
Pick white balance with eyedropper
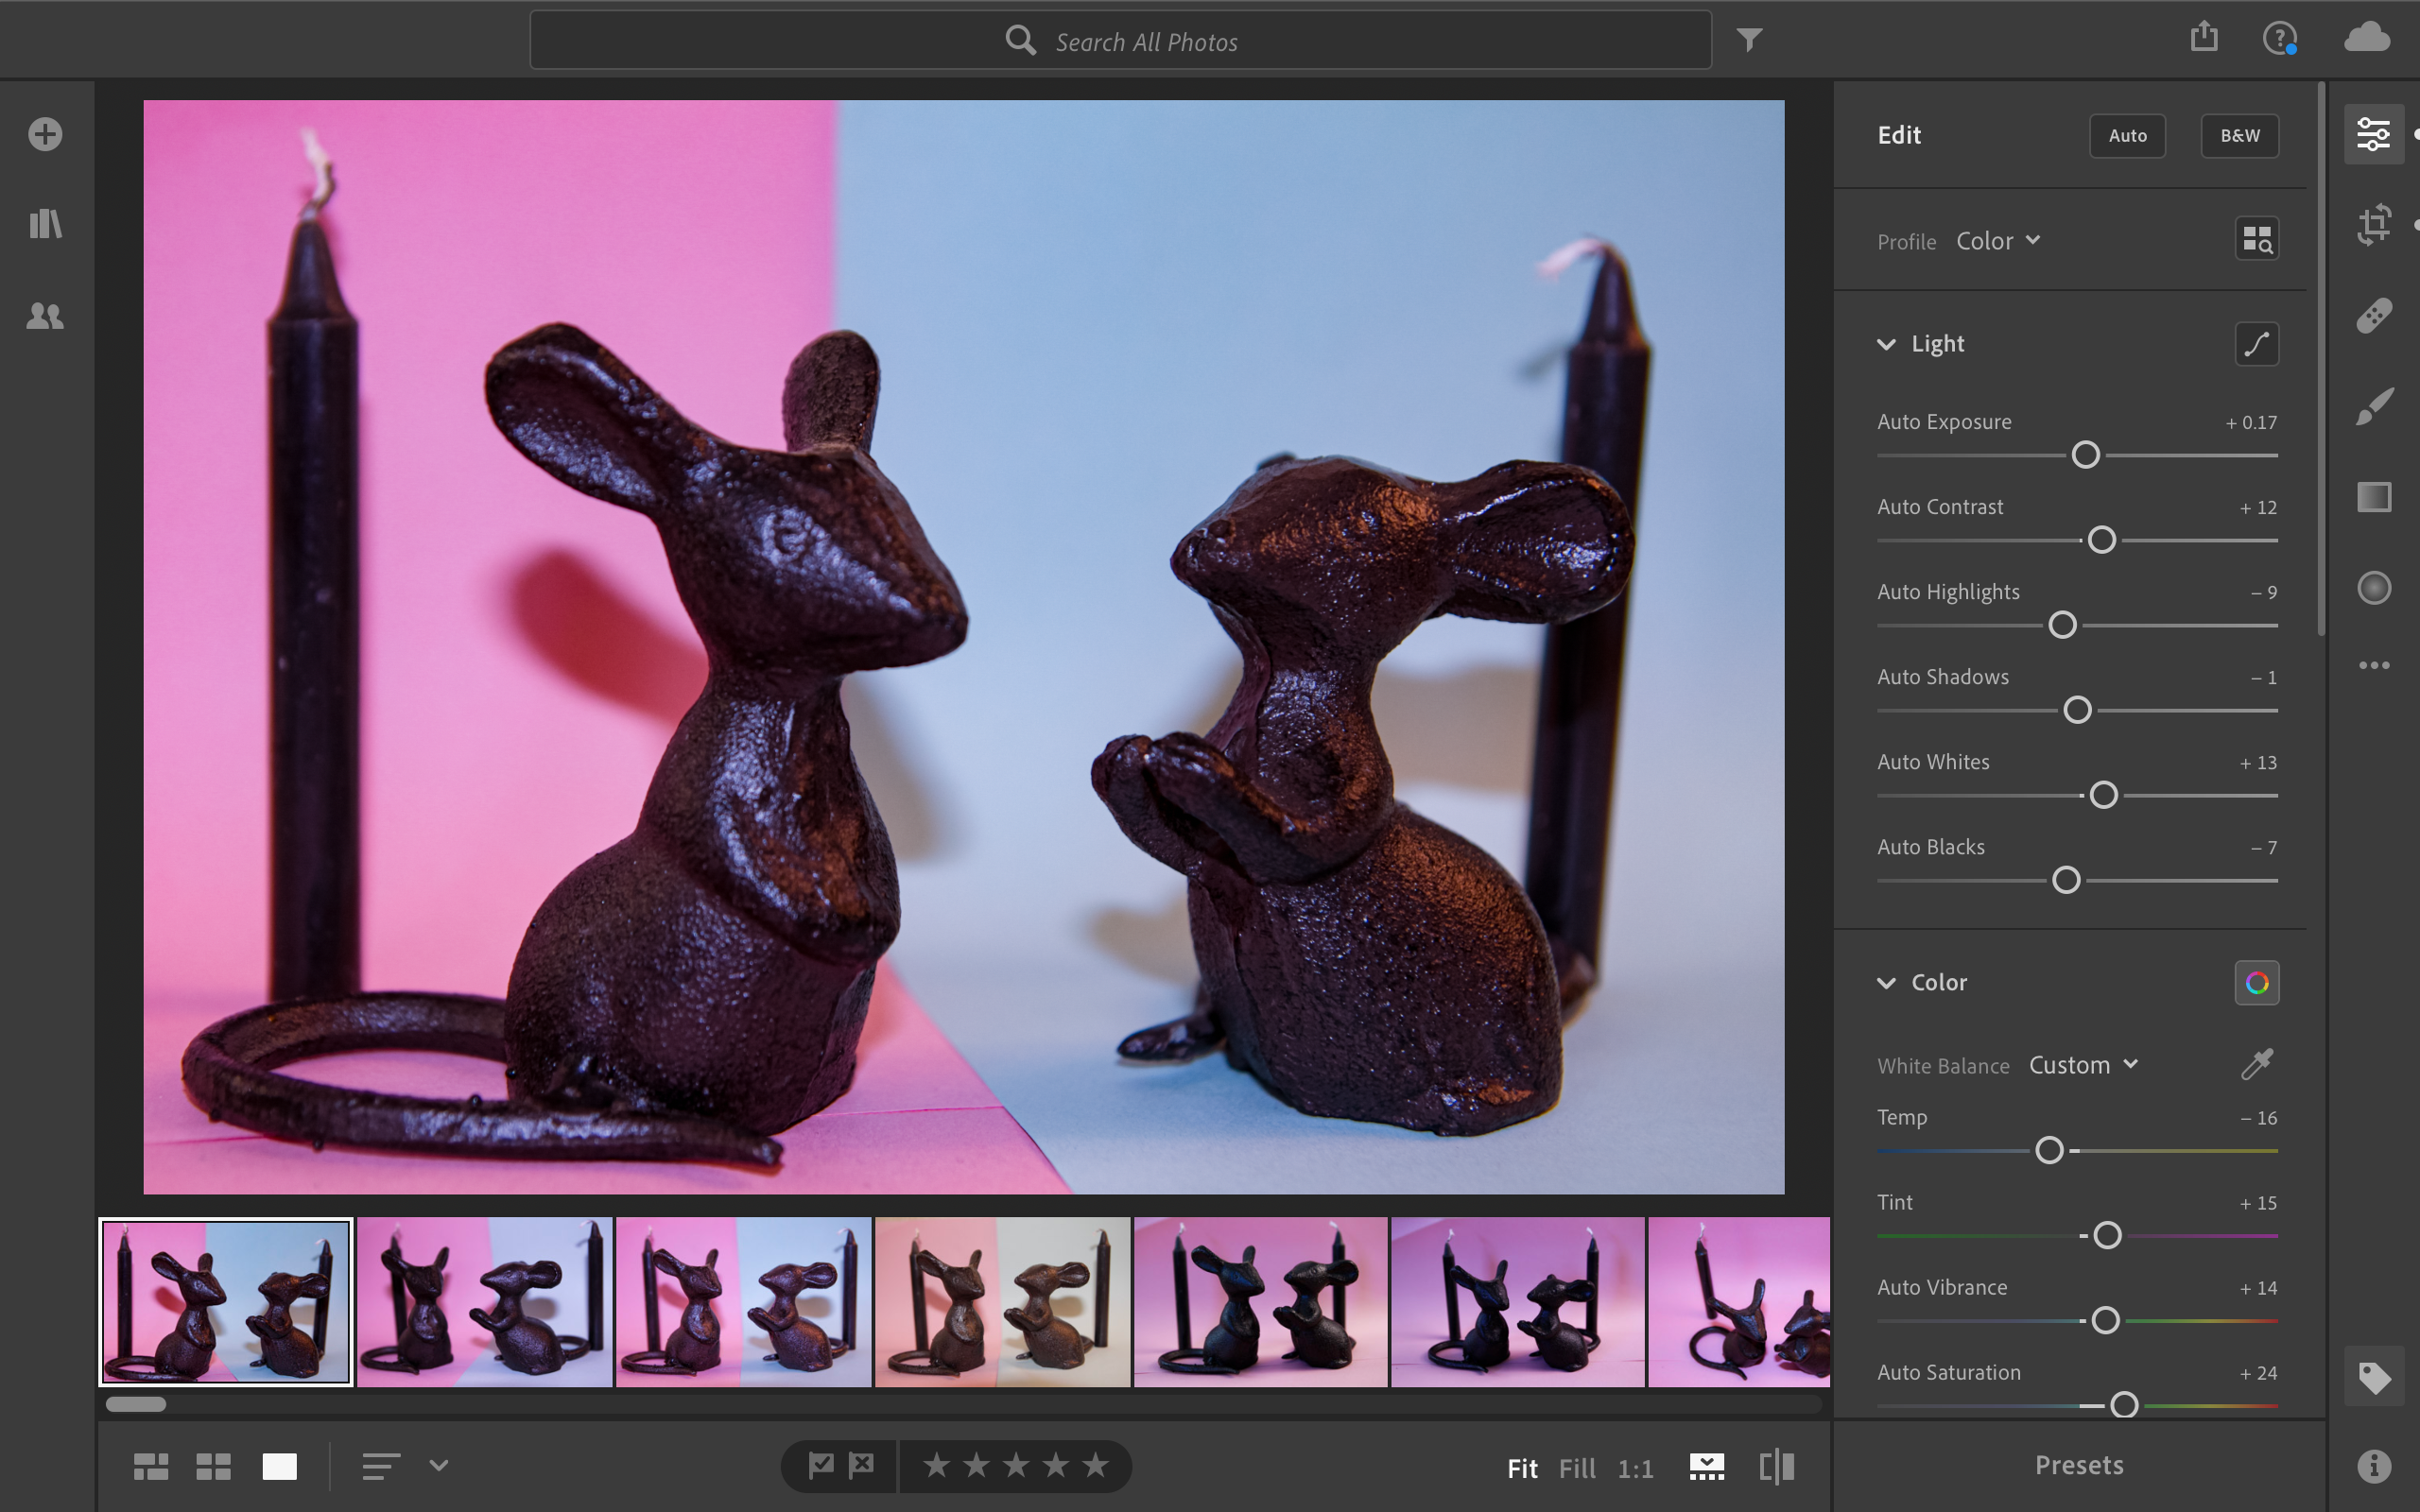click(x=2256, y=1064)
